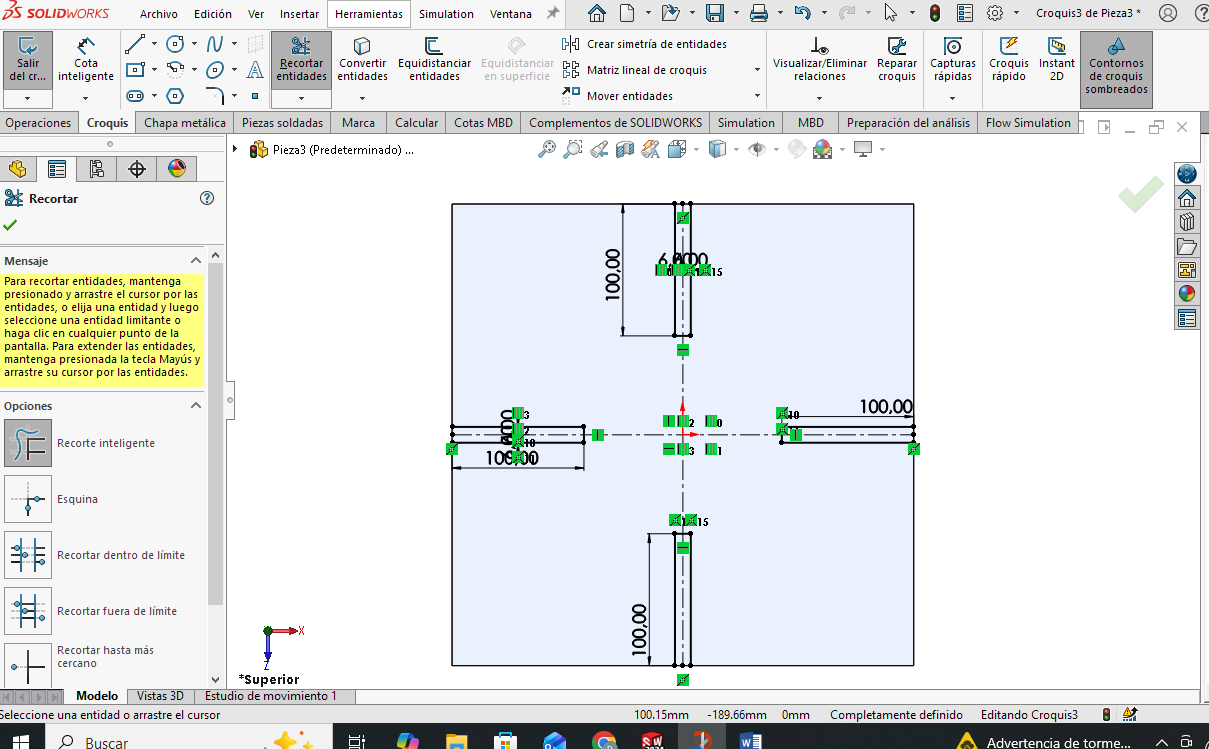Click Previous View icon in view toolbar

(x=599, y=149)
